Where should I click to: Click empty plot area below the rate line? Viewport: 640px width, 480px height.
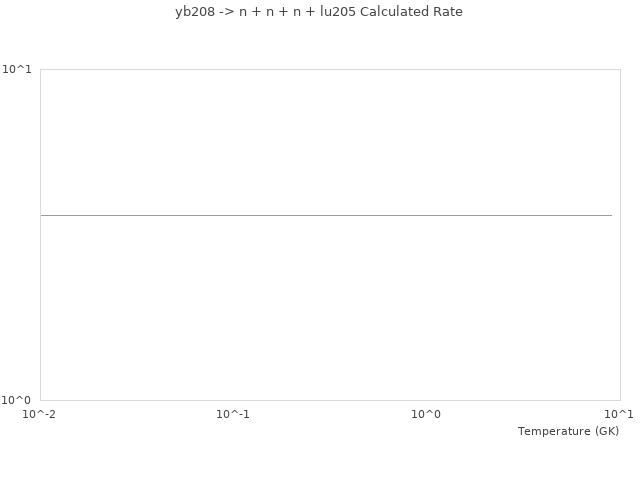pos(326,310)
